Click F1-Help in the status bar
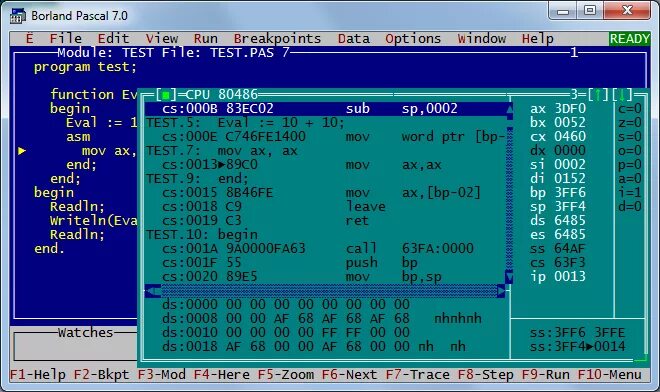This screenshot has width=660, height=392. coord(37,375)
